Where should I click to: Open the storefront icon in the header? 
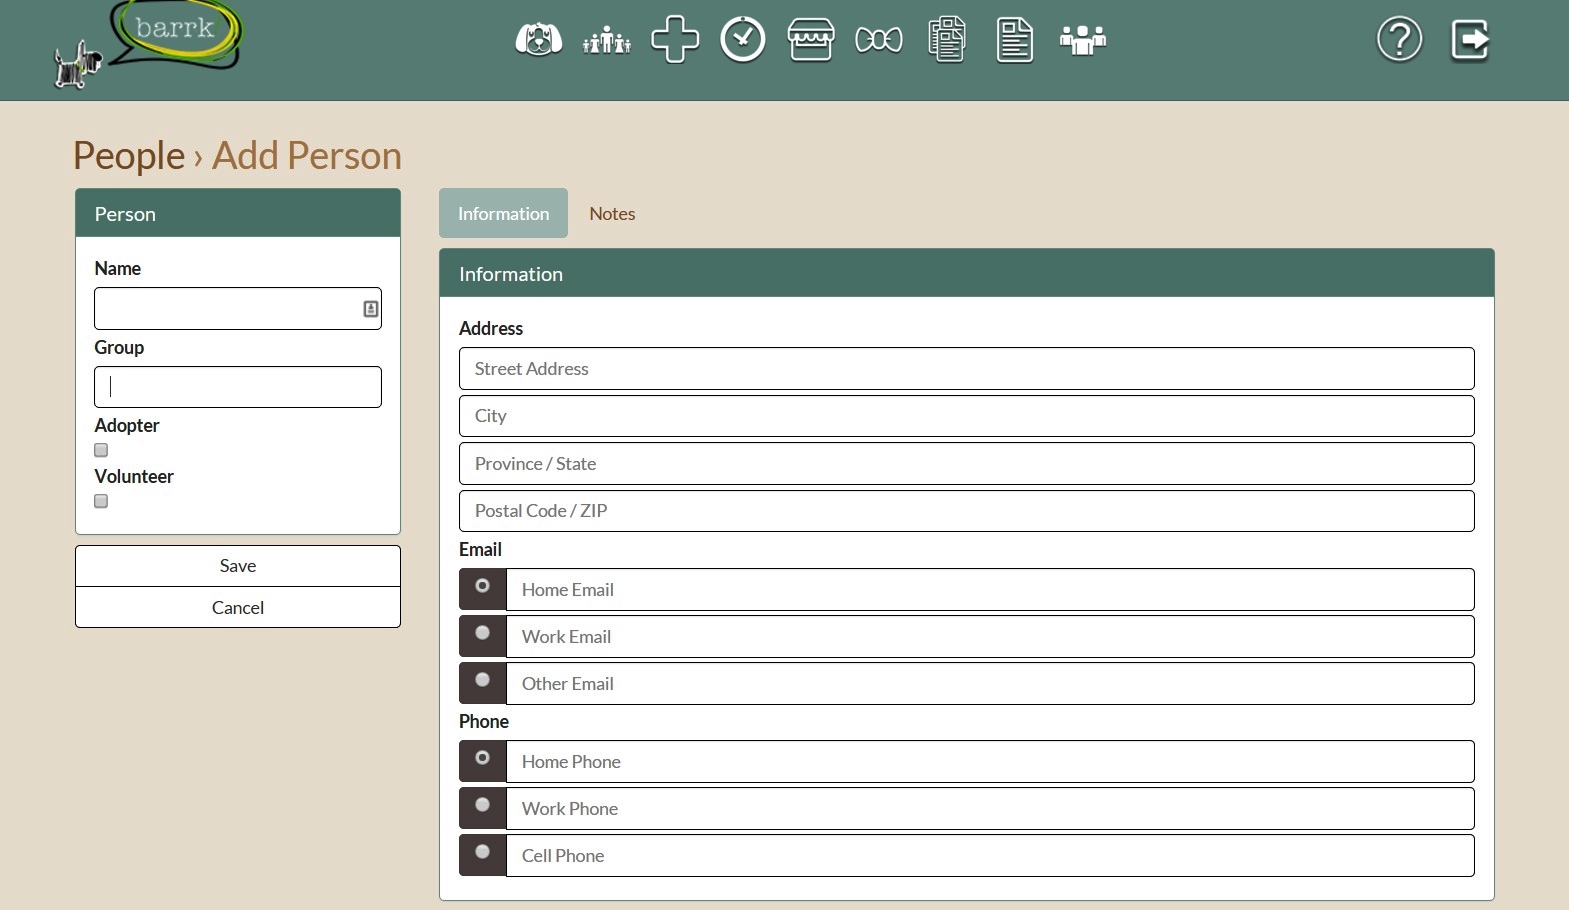(811, 40)
